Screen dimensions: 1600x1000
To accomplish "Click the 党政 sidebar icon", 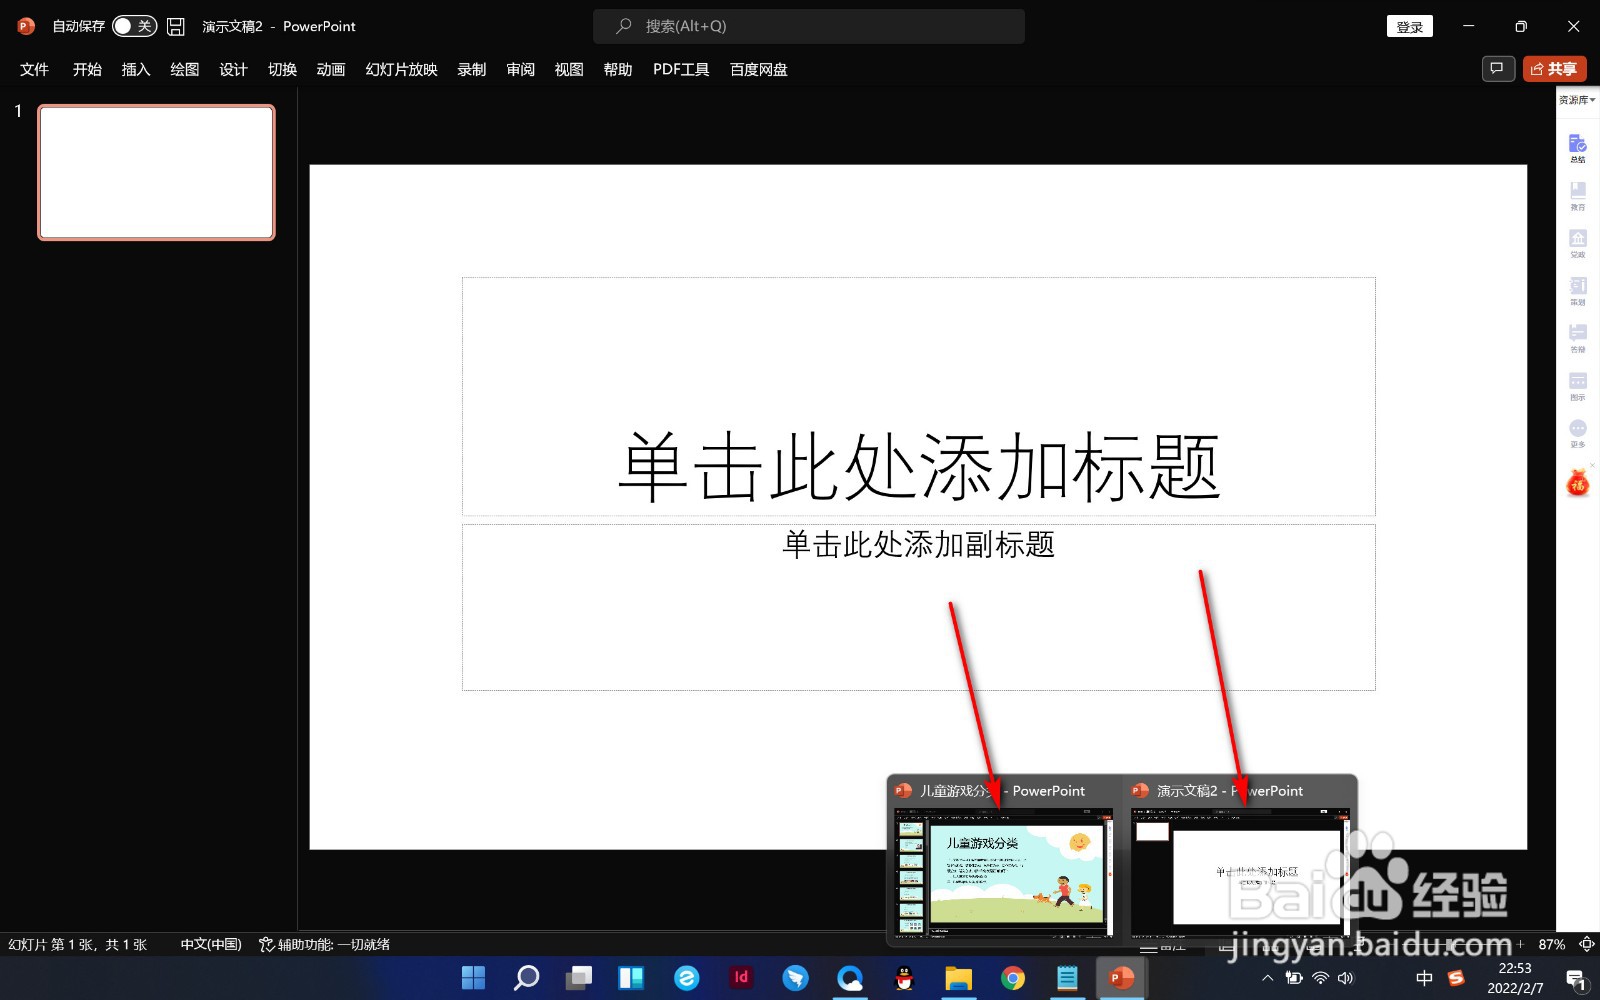I will [1578, 243].
